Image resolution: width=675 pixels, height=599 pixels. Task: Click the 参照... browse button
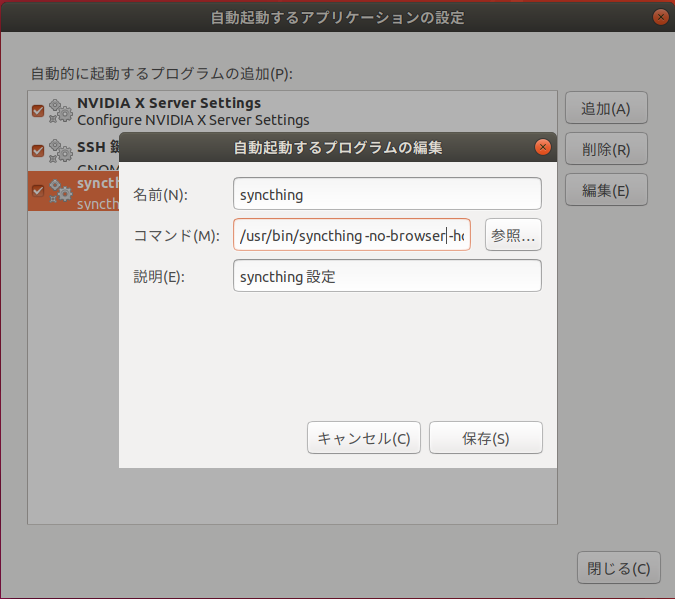pyautogui.click(x=513, y=235)
